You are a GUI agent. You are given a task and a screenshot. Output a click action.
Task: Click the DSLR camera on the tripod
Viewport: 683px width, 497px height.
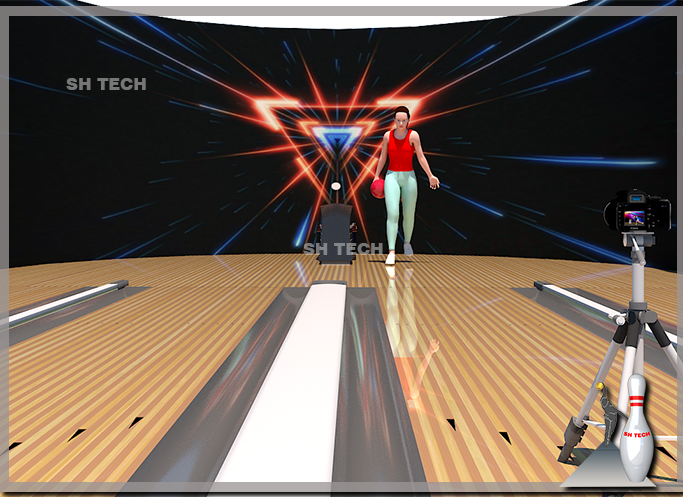[637, 211]
